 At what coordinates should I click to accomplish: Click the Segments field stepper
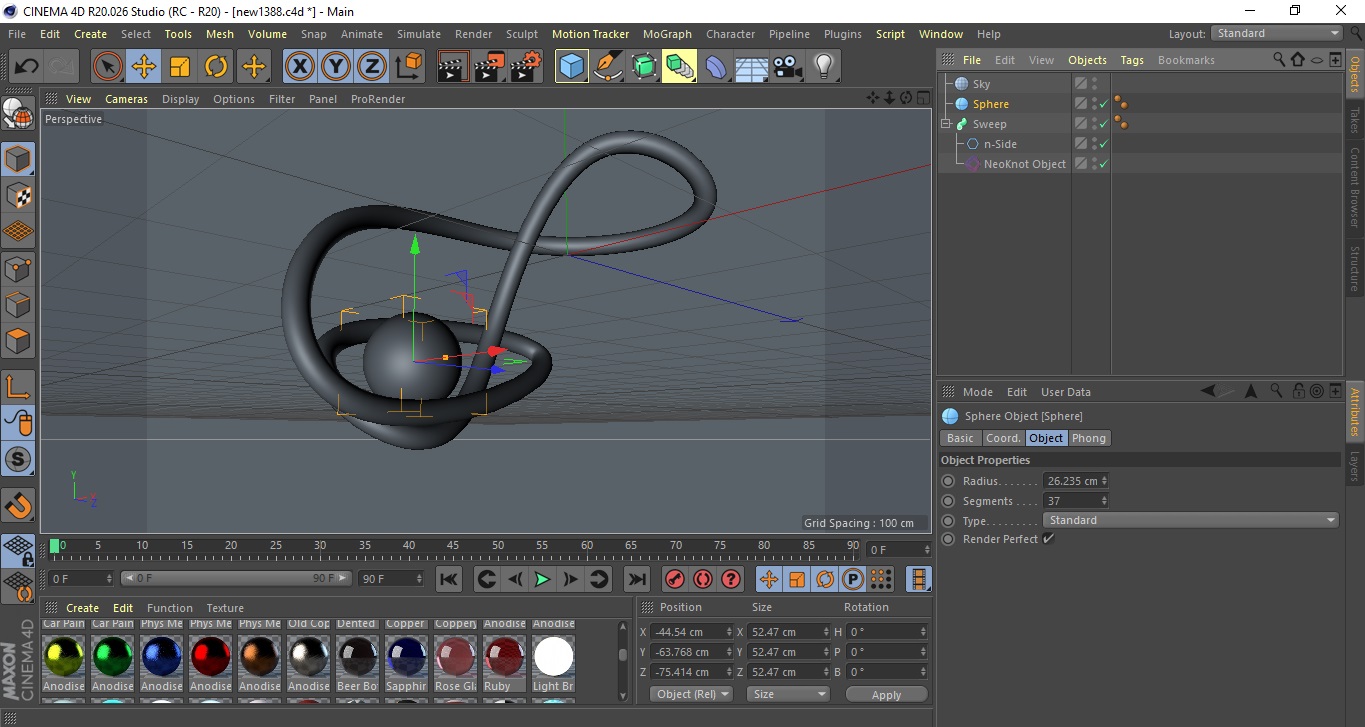pos(1104,501)
